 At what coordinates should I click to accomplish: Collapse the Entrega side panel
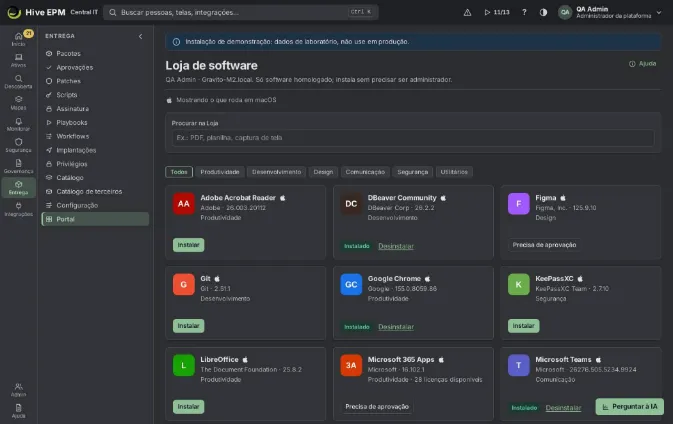click(140, 36)
